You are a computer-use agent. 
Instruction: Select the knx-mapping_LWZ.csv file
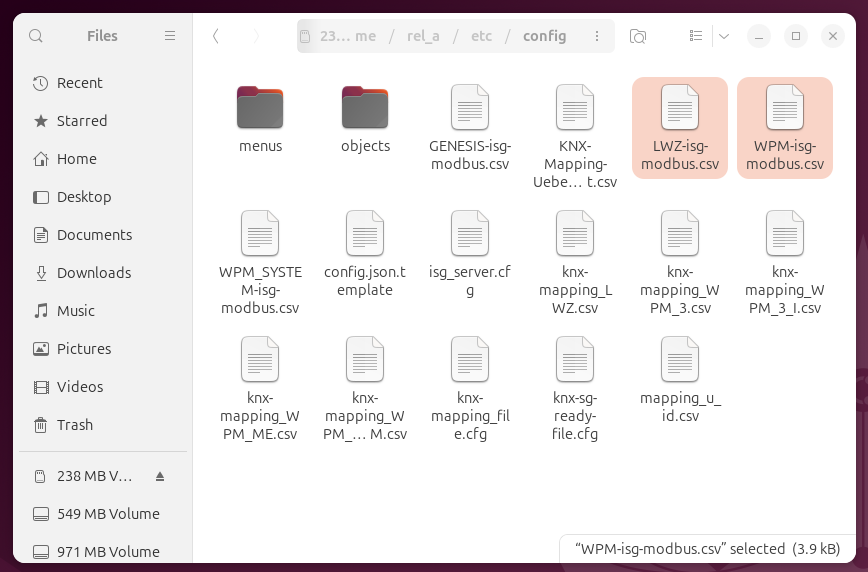click(x=575, y=262)
